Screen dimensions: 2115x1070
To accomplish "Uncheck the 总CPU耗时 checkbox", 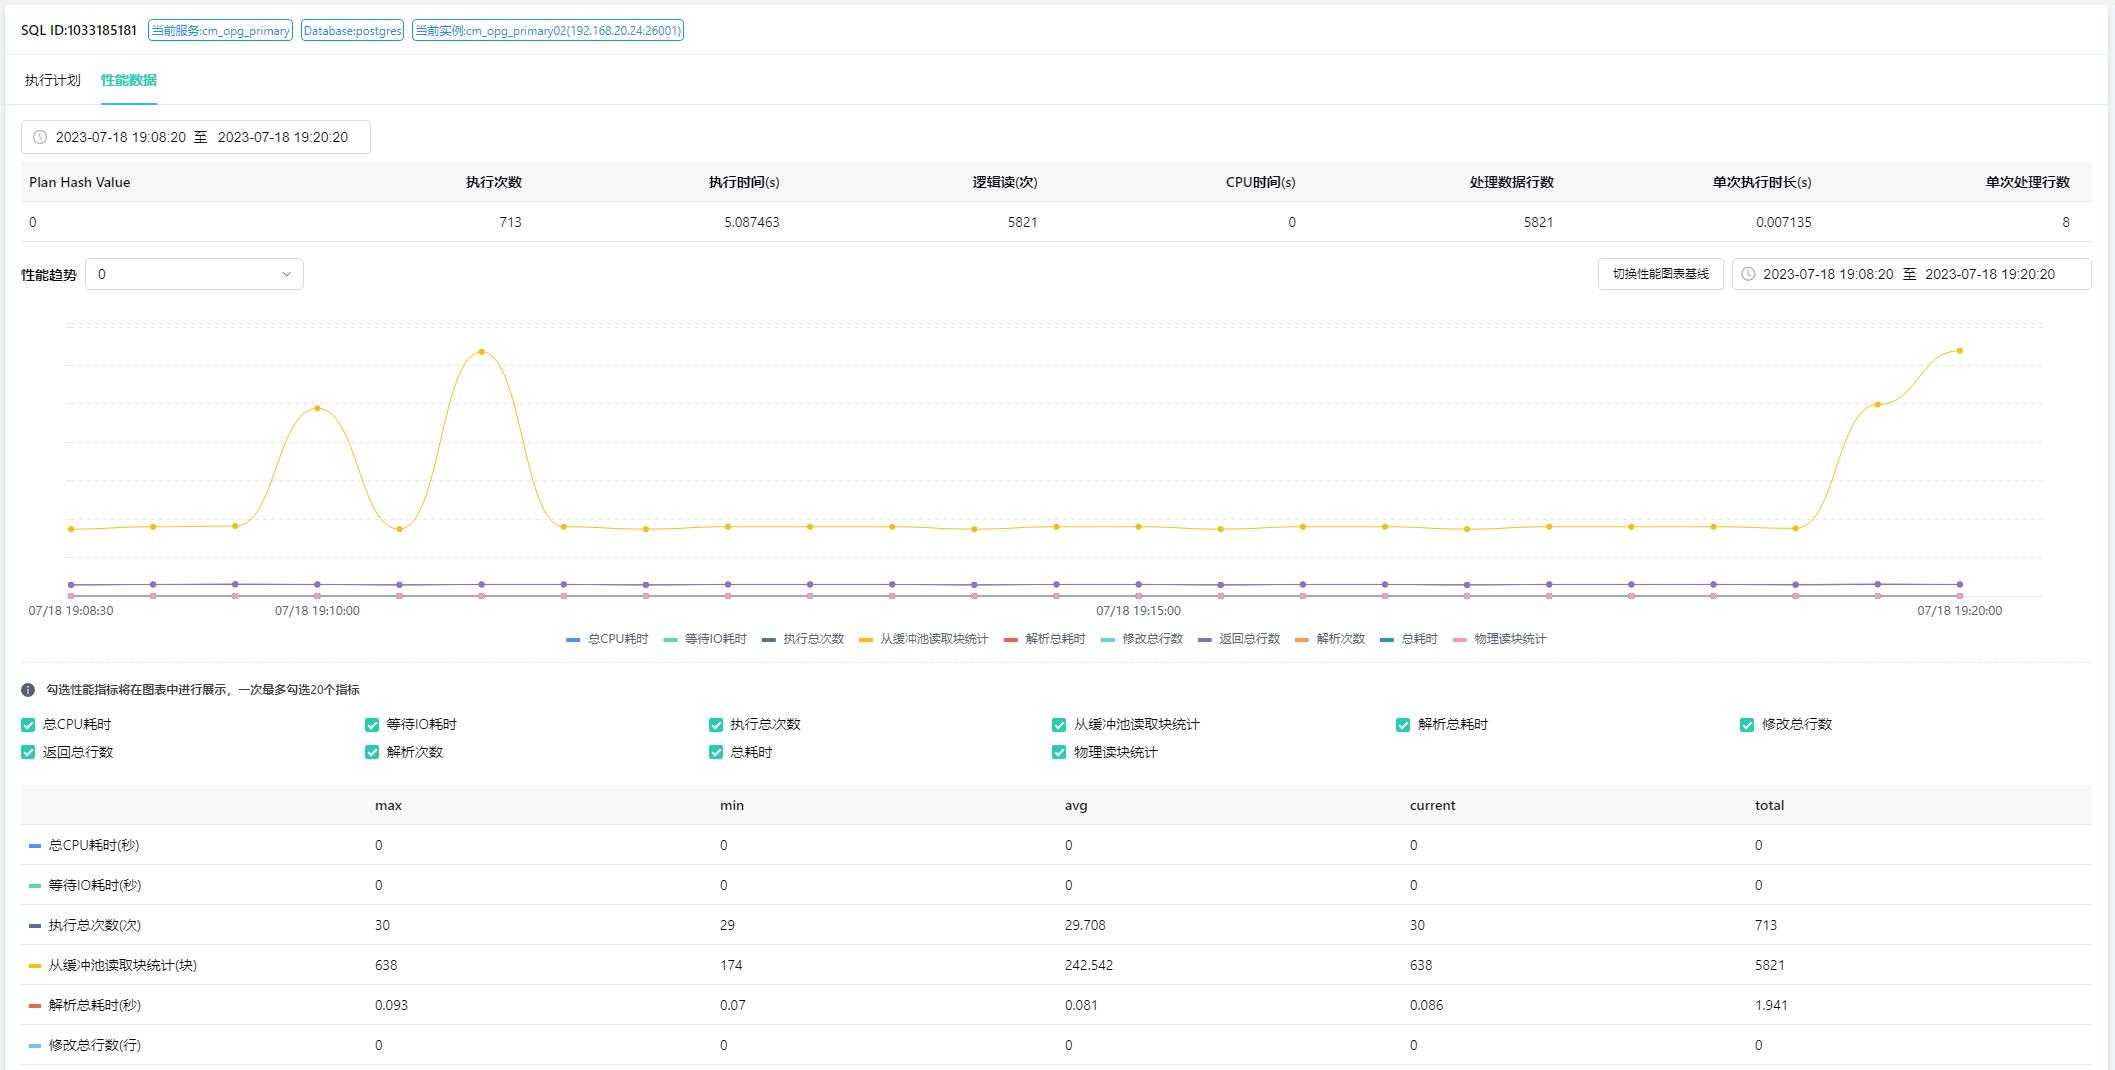I will [x=28, y=725].
